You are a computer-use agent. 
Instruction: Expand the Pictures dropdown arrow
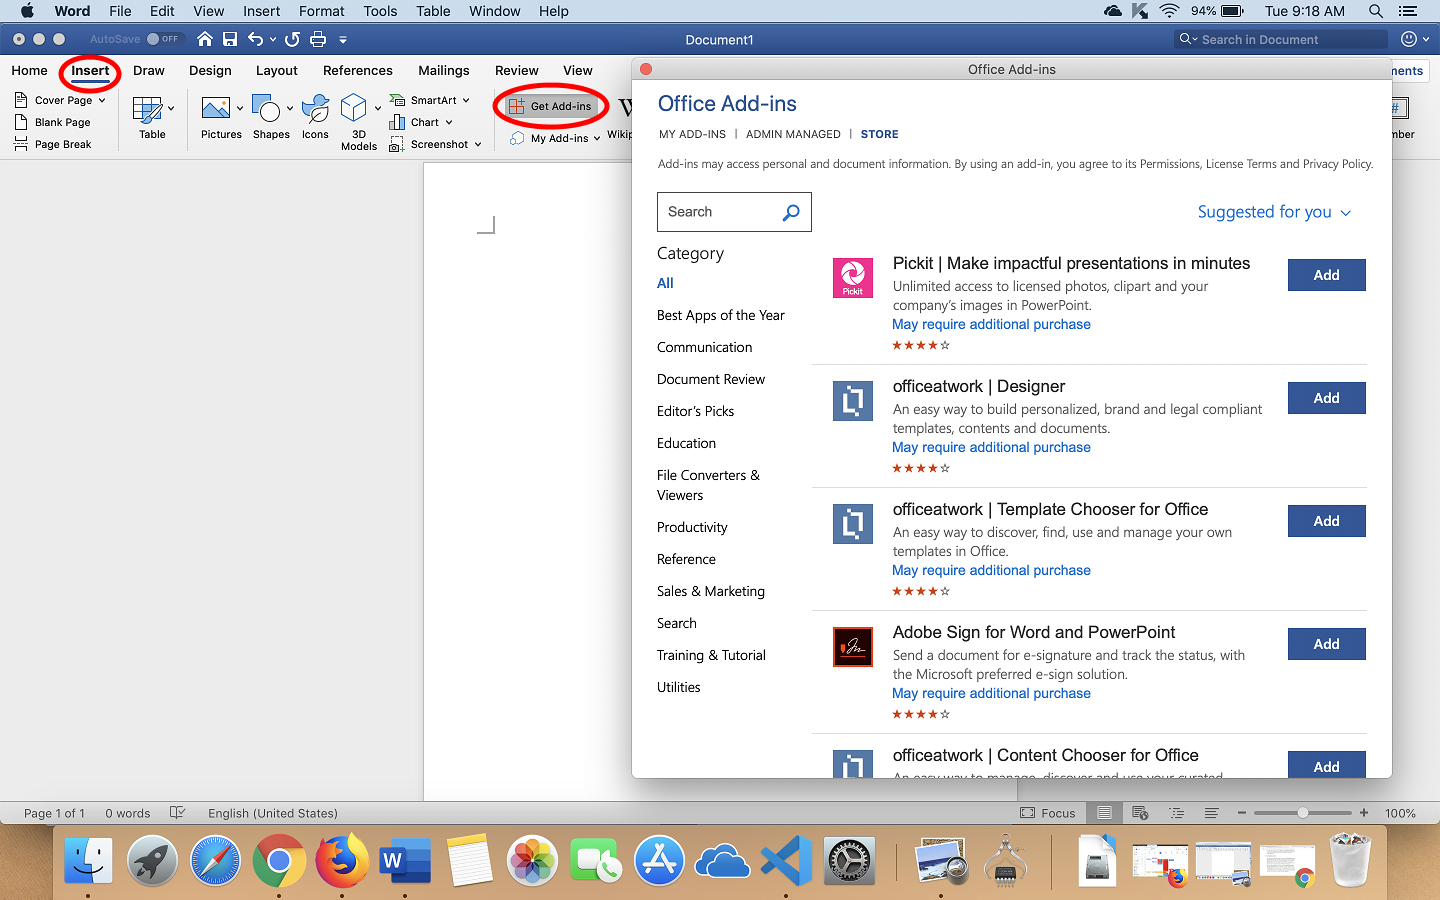240,108
